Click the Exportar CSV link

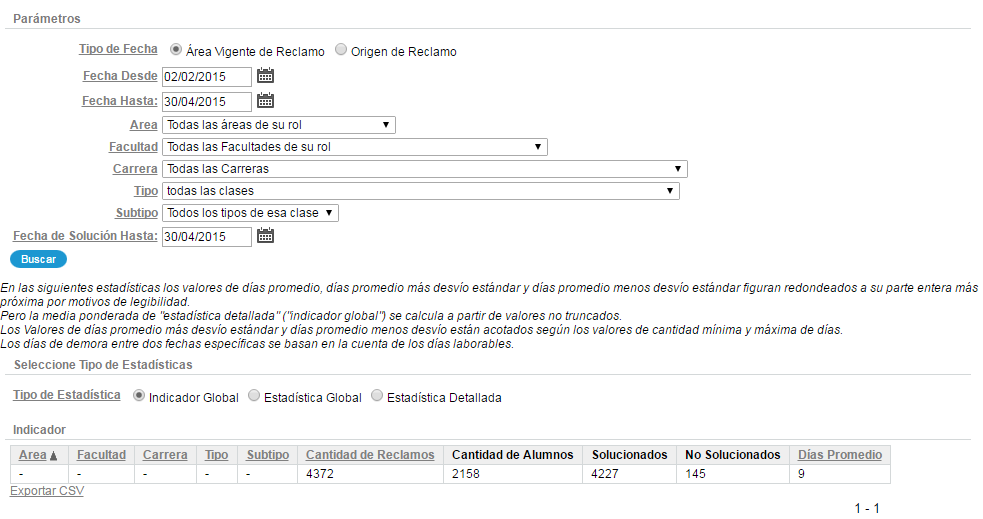coord(47,491)
